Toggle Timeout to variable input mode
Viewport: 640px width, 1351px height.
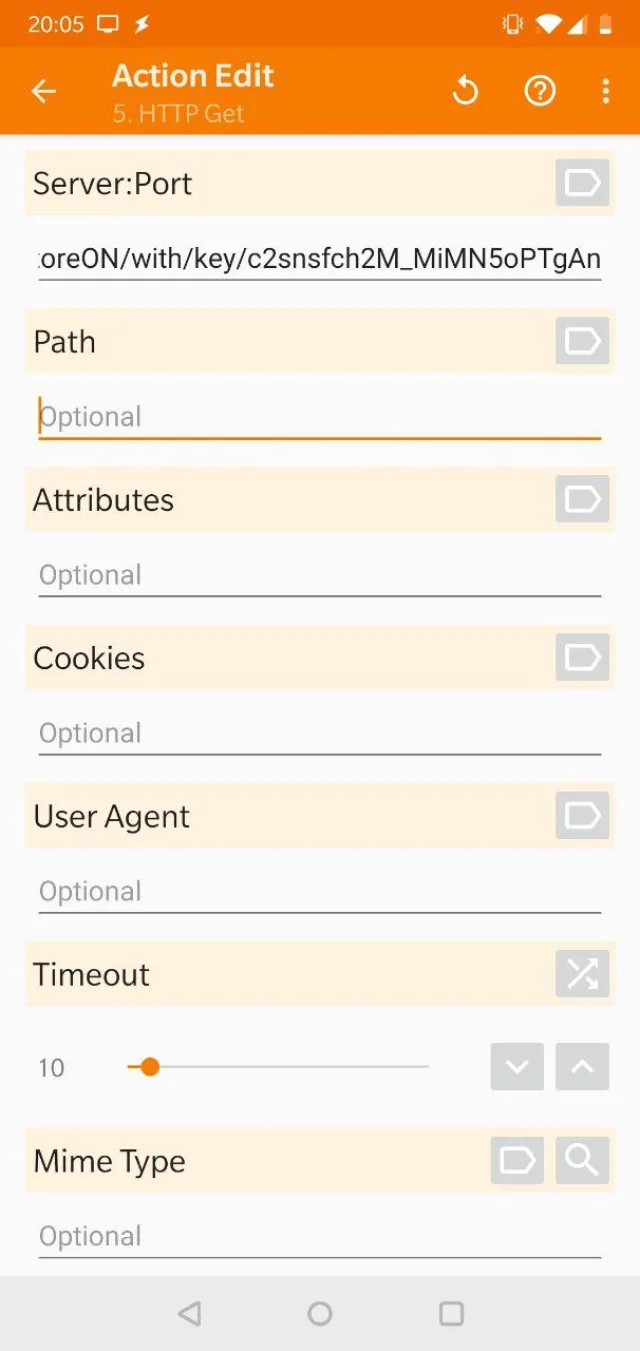[581, 974]
